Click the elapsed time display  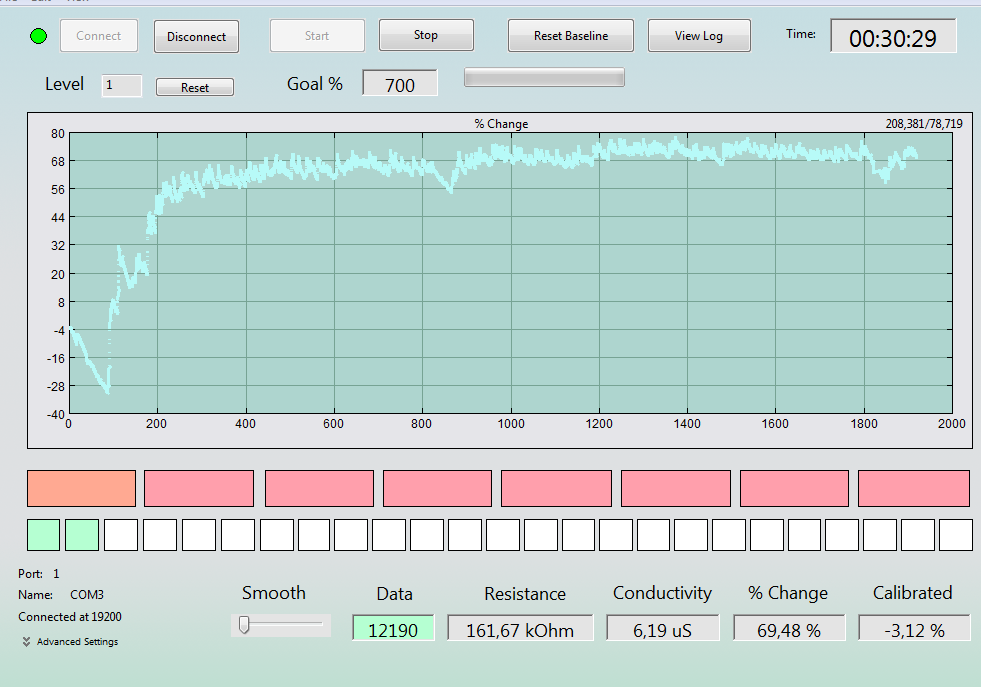tap(893, 36)
